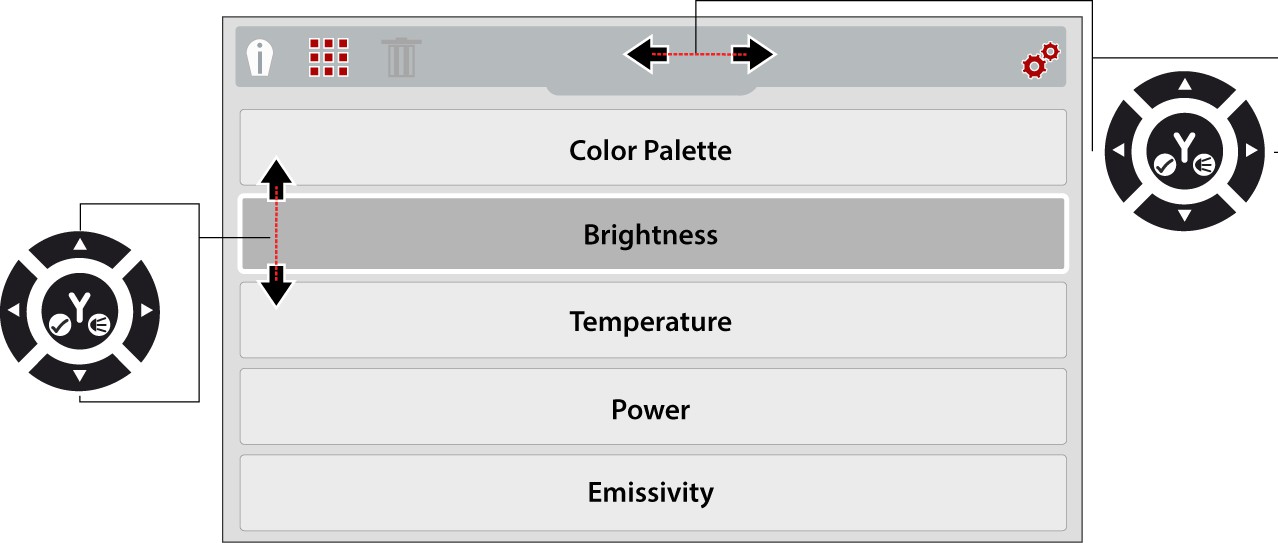
Task: Click the left arrow in top bar
Action: (646, 54)
